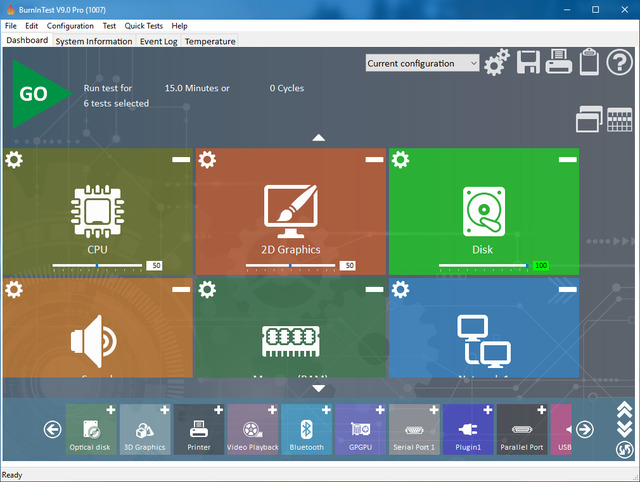Collapse test panel with top up arrow
Screen dimensions: 640x482
click(x=318, y=137)
